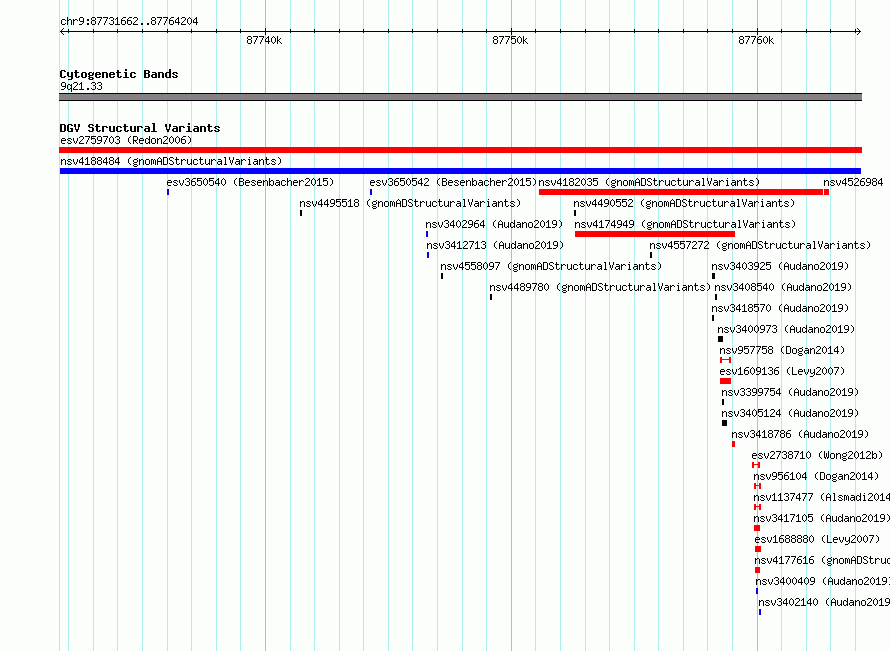Click nsv3400973 (Audano2019) label
Viewport: 890px width, 651px height.
click(786, 329)
